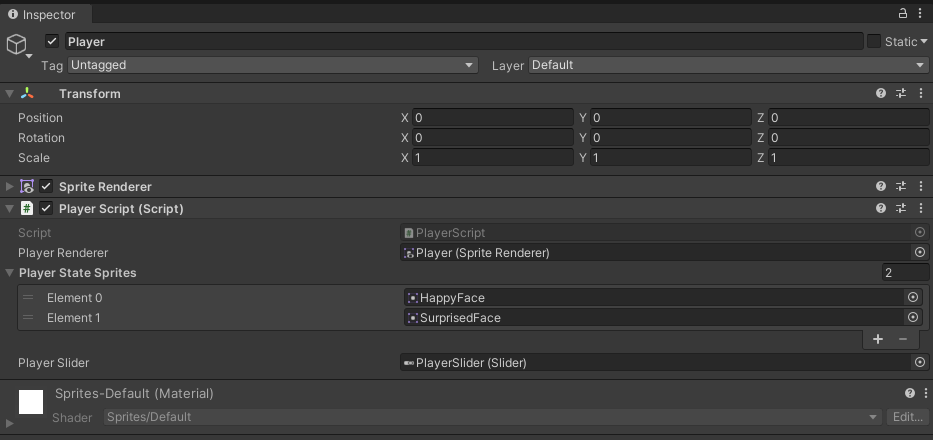Open object picker for SurprisedFace element
The width and height of the screenshot is (933, 440).
pyautogui.click(x=913, y=317)
